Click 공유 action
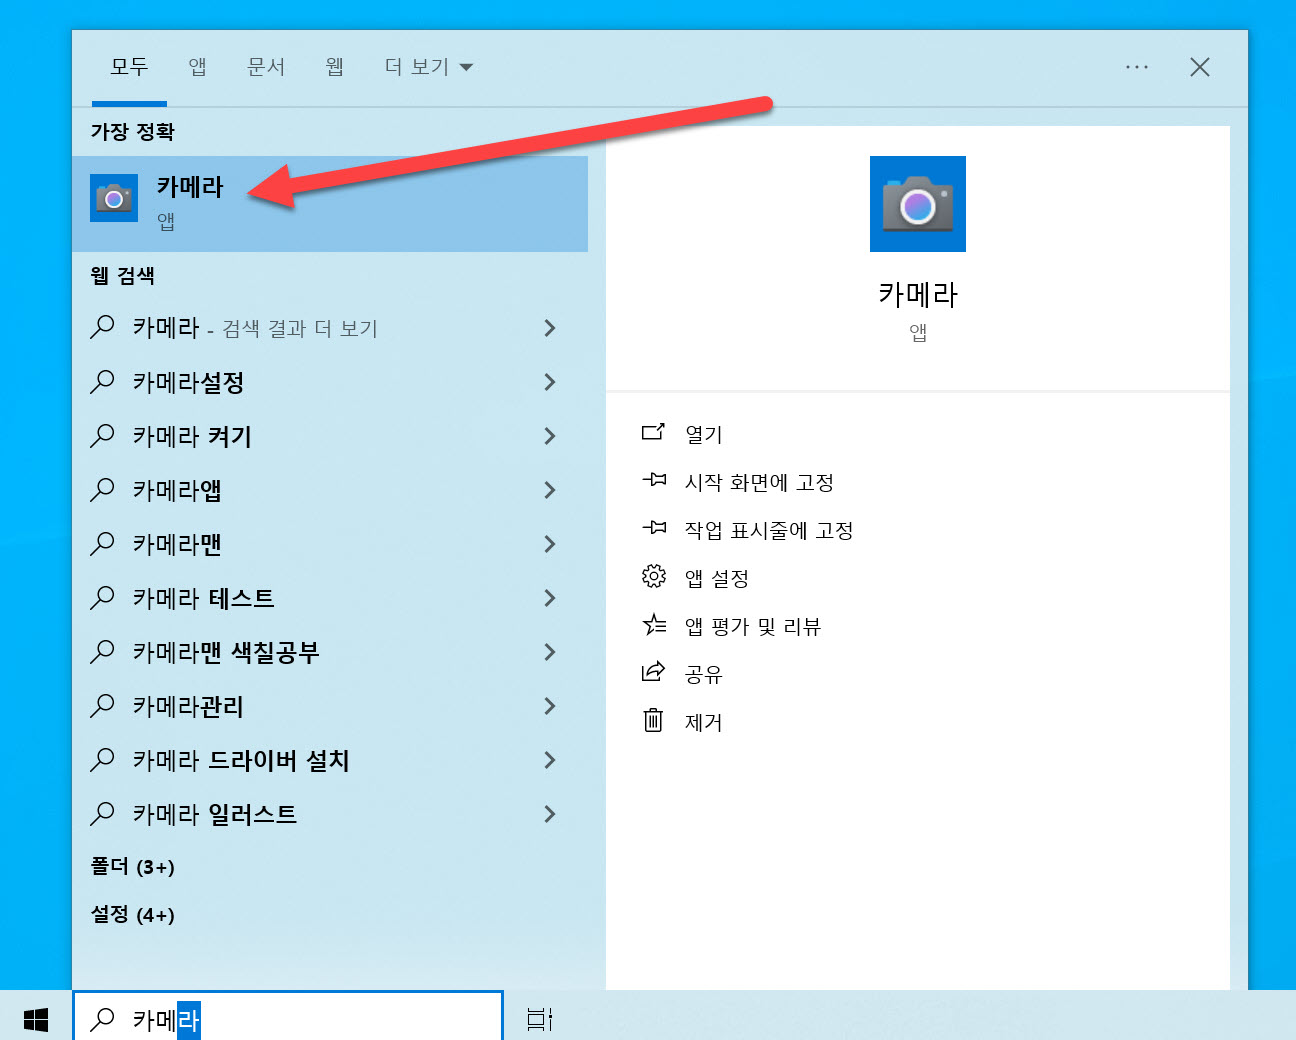 pyautogui.click(x=703, y=674)
